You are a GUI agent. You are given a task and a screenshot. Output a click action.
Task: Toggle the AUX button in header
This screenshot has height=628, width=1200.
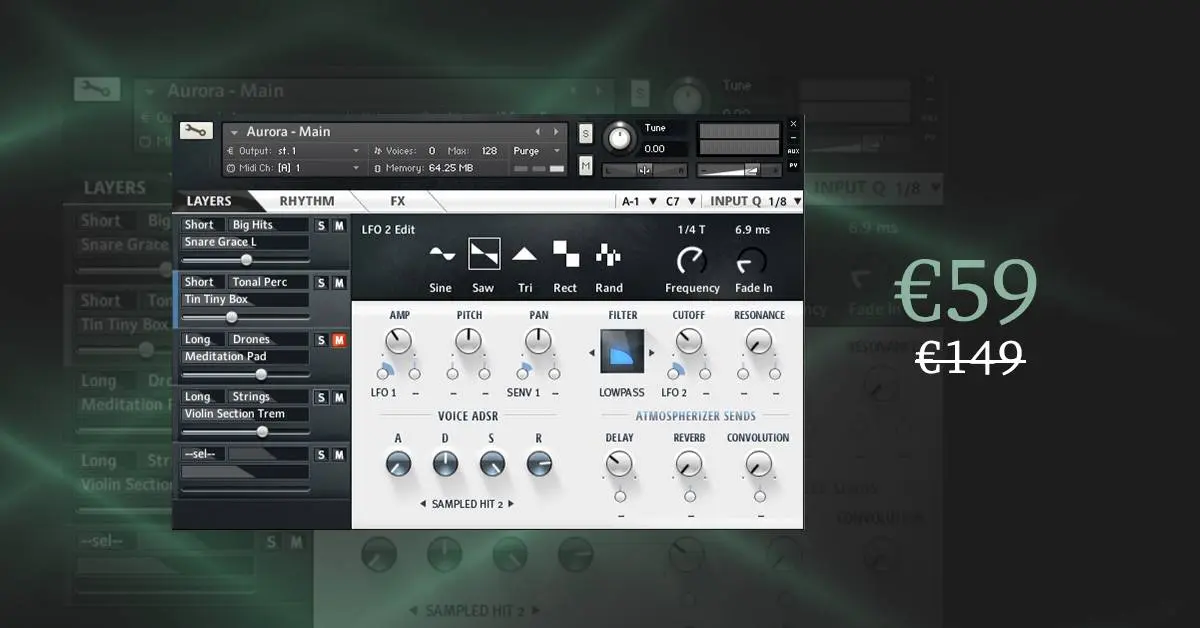pos(793,151)
